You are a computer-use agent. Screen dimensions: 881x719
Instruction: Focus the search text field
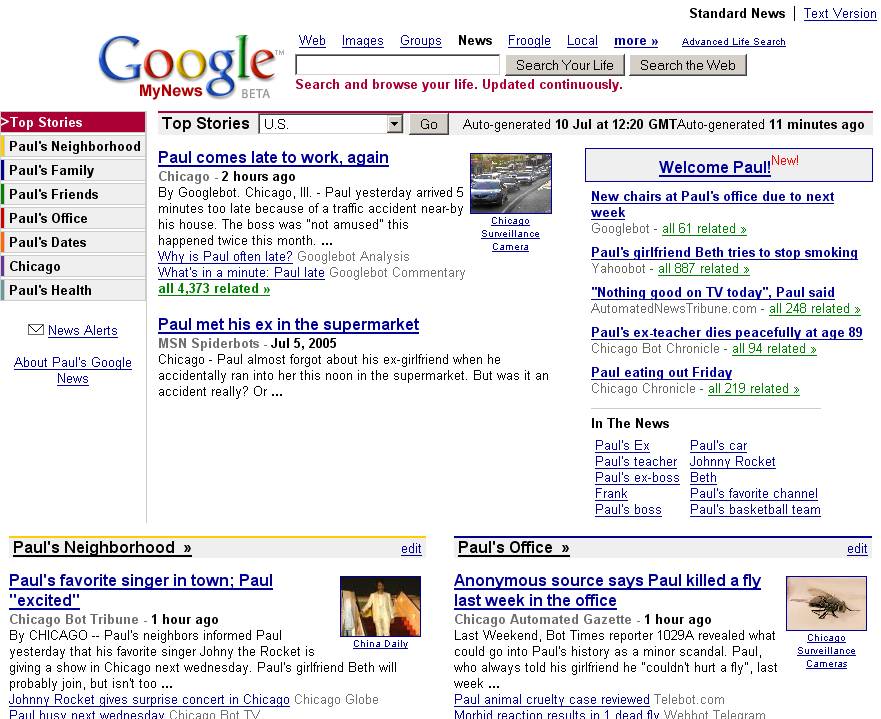tap(397, 65)
